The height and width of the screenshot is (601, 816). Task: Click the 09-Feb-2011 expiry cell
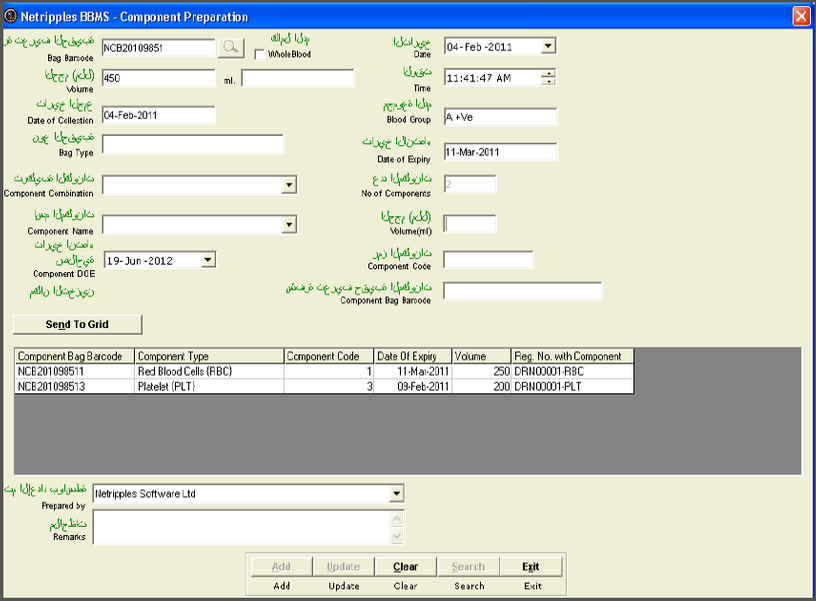pyautogui.click(x=413, y=386)
